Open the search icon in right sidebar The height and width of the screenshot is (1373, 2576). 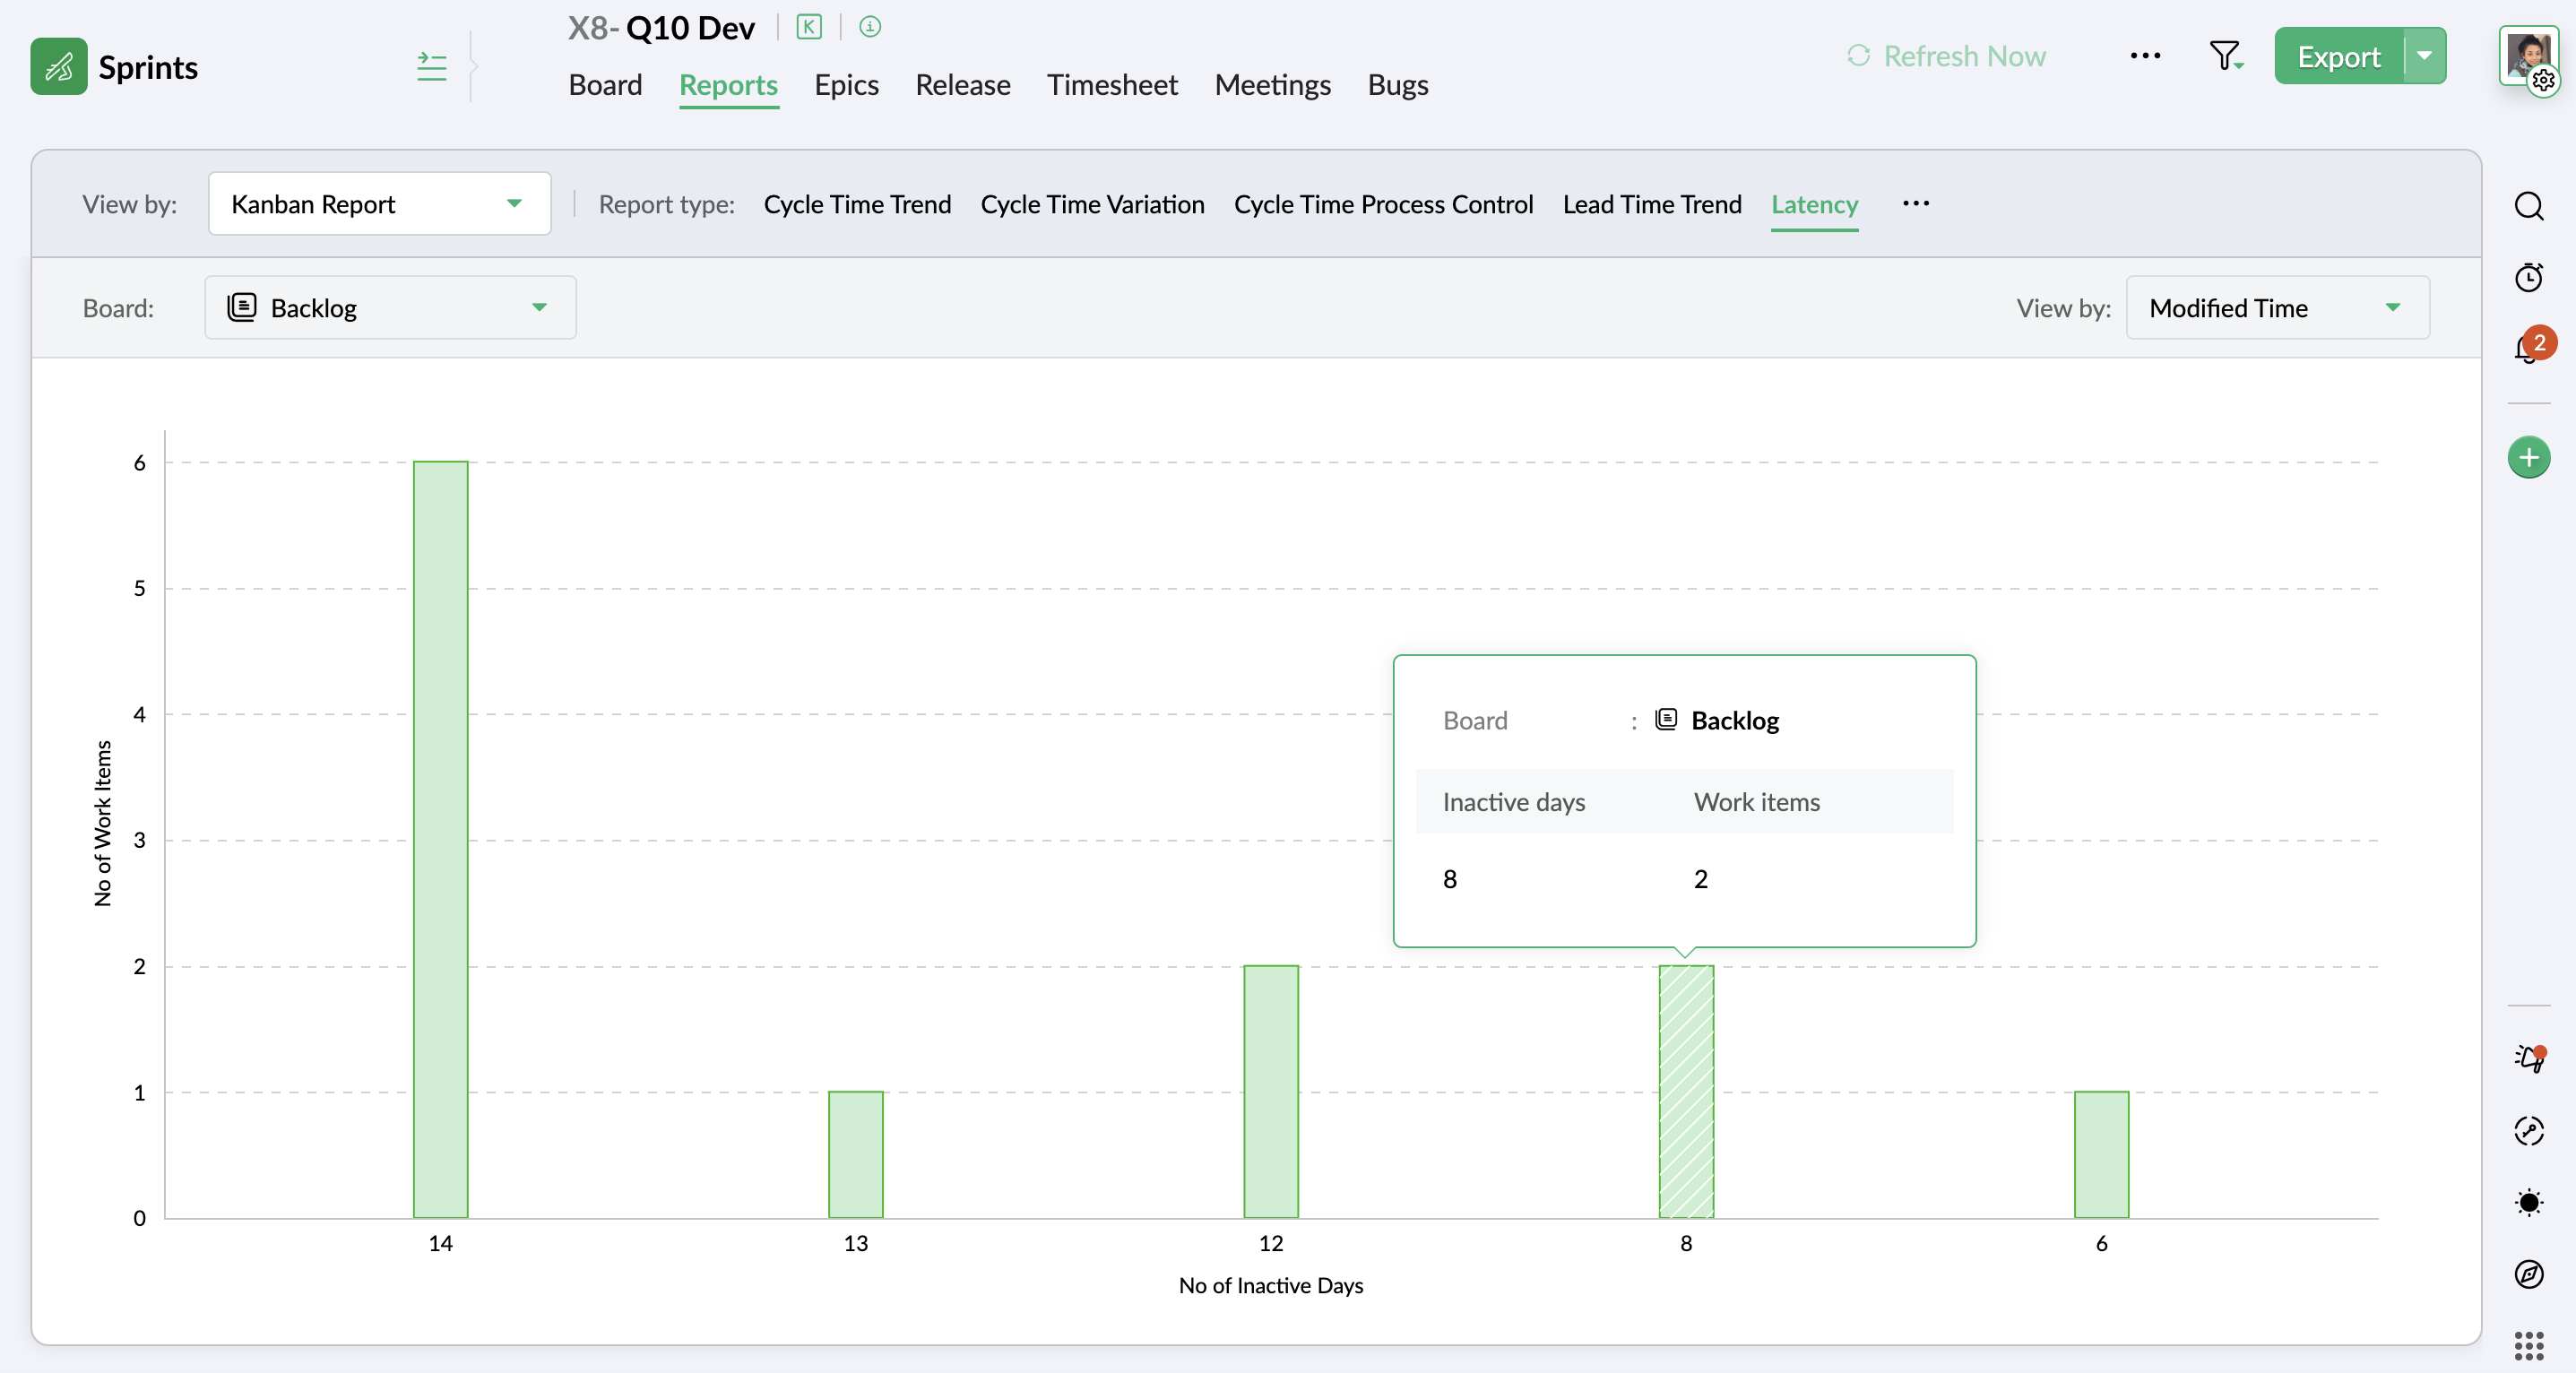click(2528, 206)
